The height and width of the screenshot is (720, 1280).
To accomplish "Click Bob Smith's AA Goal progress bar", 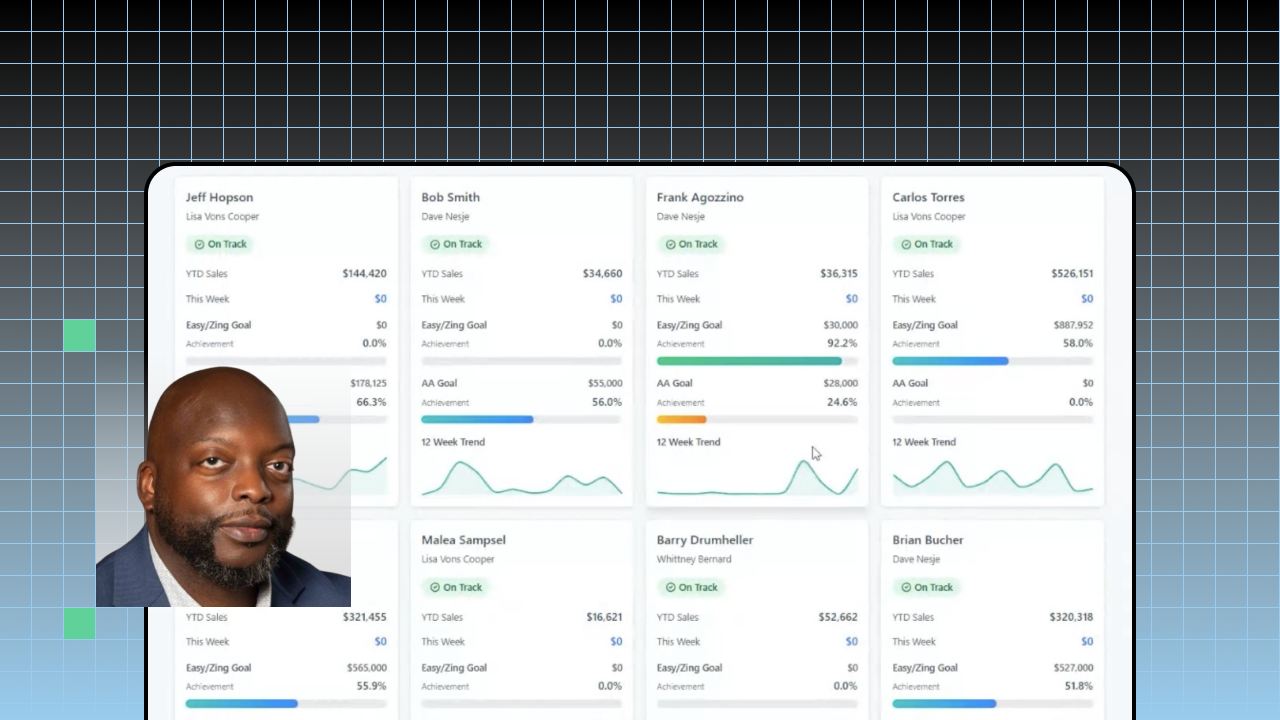I will click(x=521, y=419).
